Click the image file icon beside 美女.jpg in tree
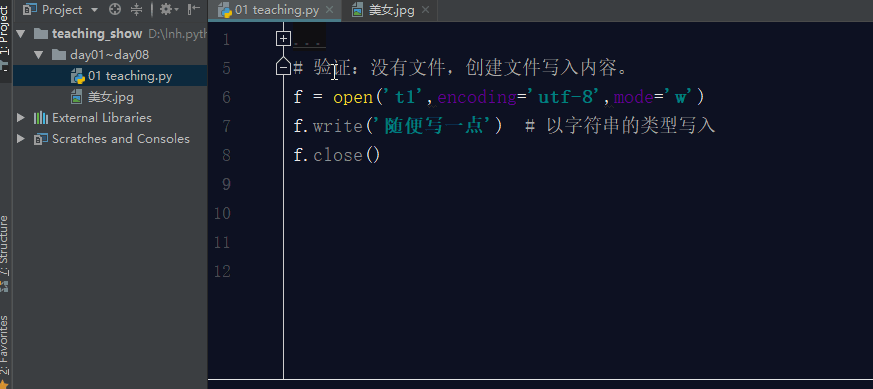The image size is (873, 389). 77,97
